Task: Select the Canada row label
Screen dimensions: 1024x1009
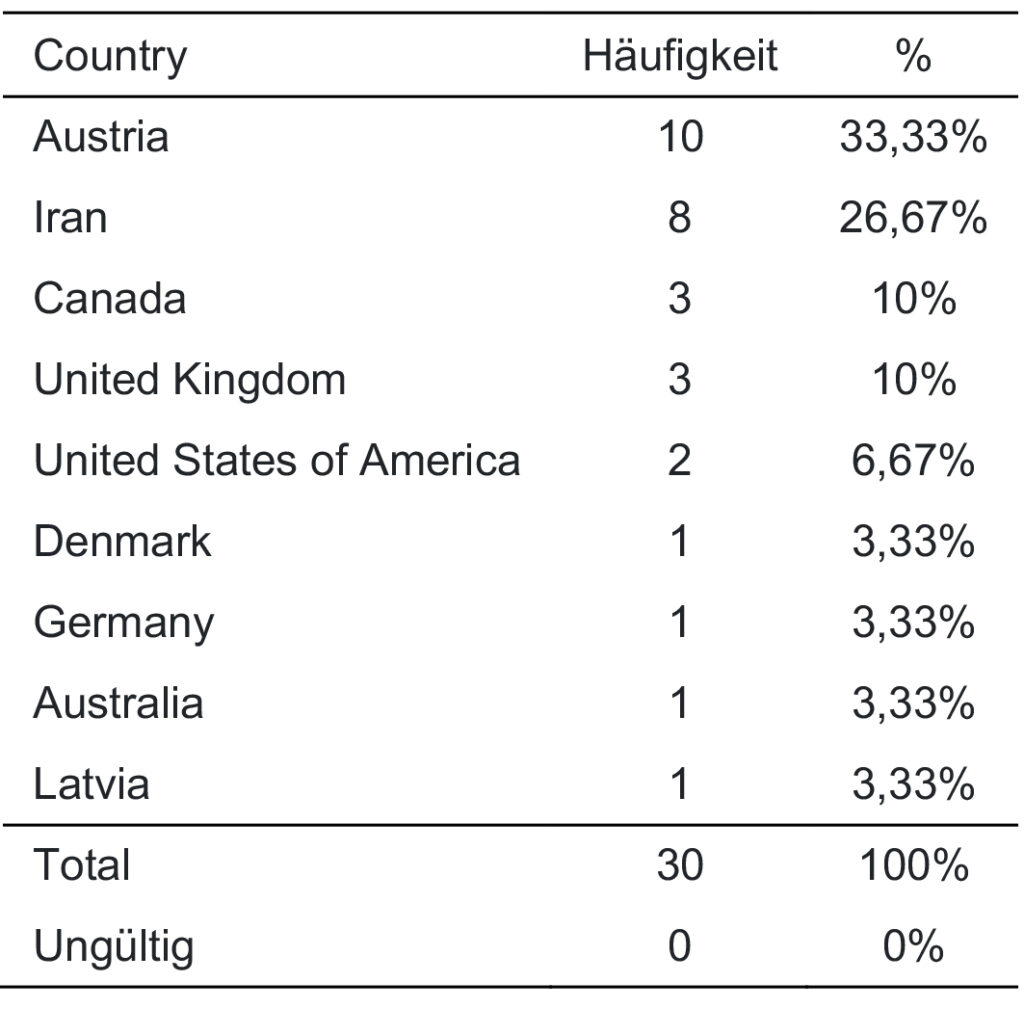Action: 110,298
